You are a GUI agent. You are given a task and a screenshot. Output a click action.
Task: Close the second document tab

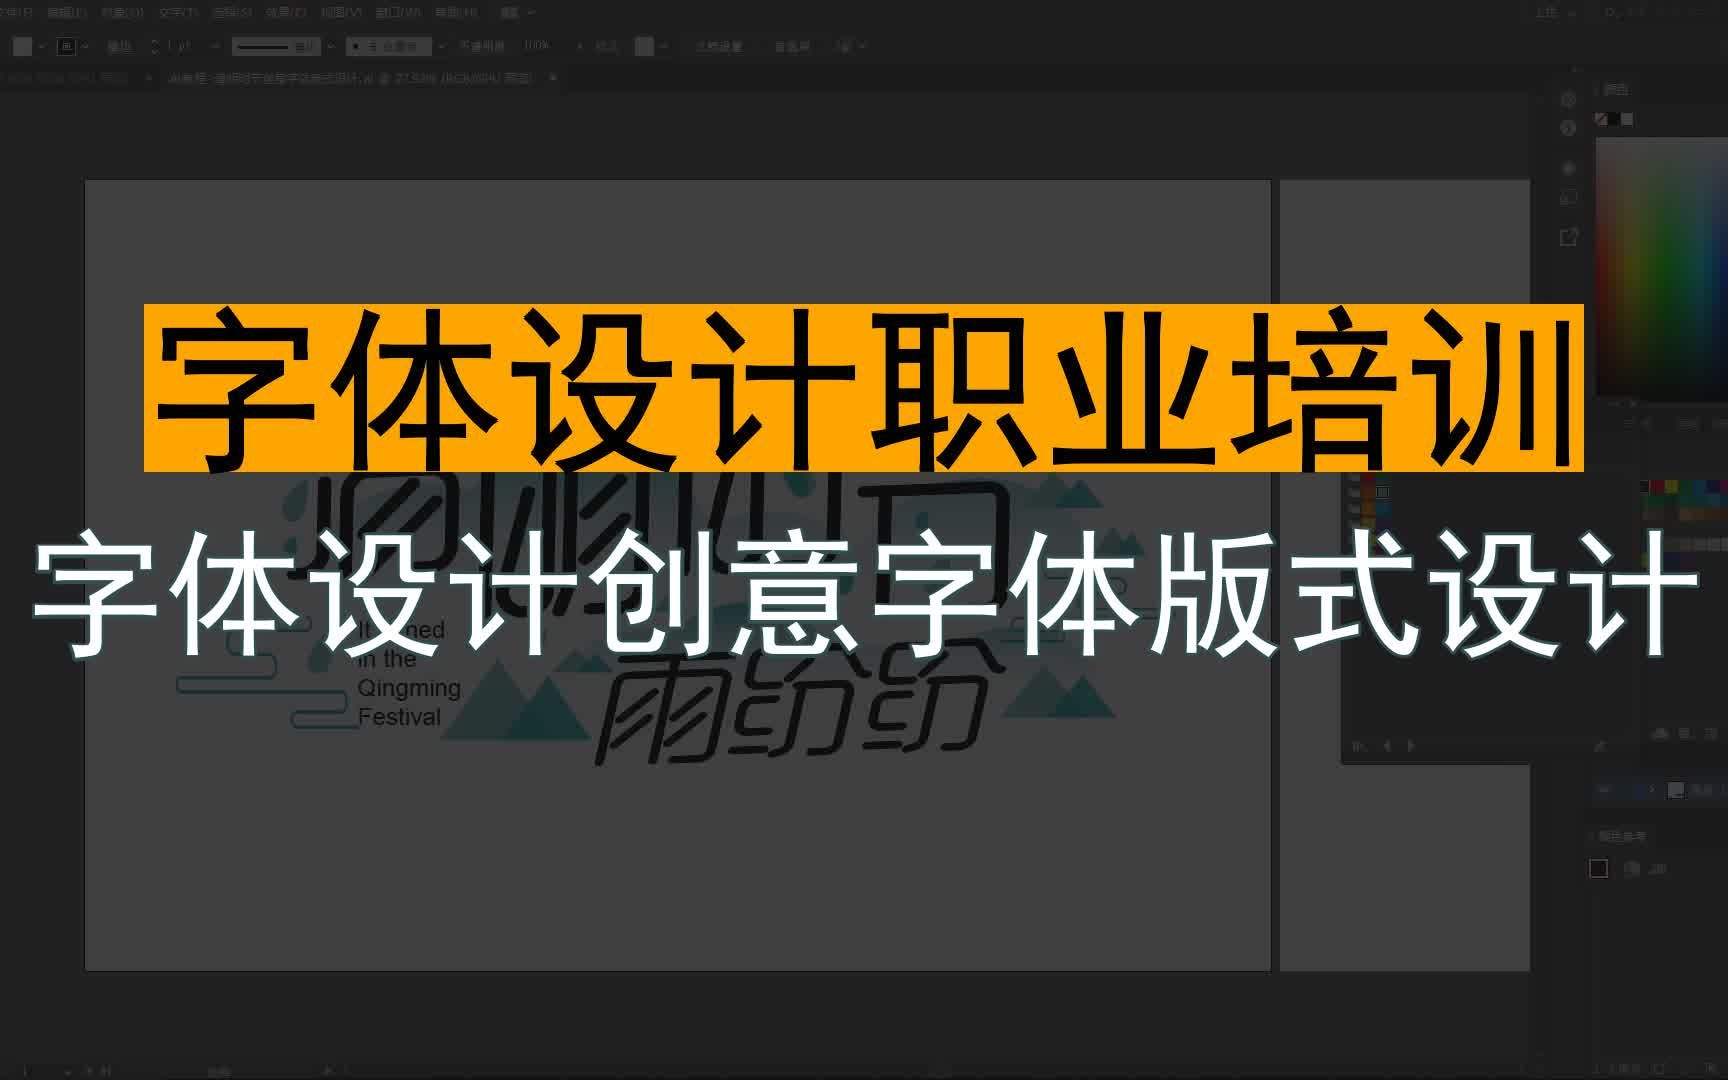(552, 78)
